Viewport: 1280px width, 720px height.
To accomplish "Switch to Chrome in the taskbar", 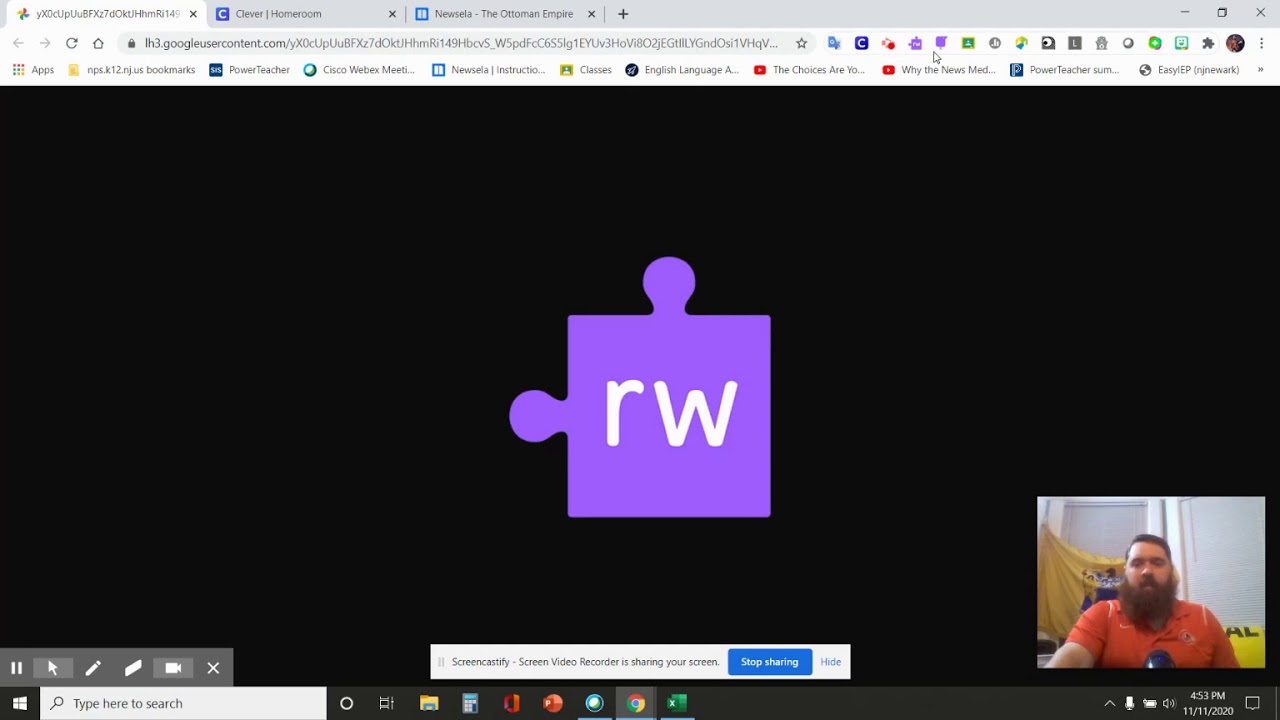I will click(x=636, y=703).
